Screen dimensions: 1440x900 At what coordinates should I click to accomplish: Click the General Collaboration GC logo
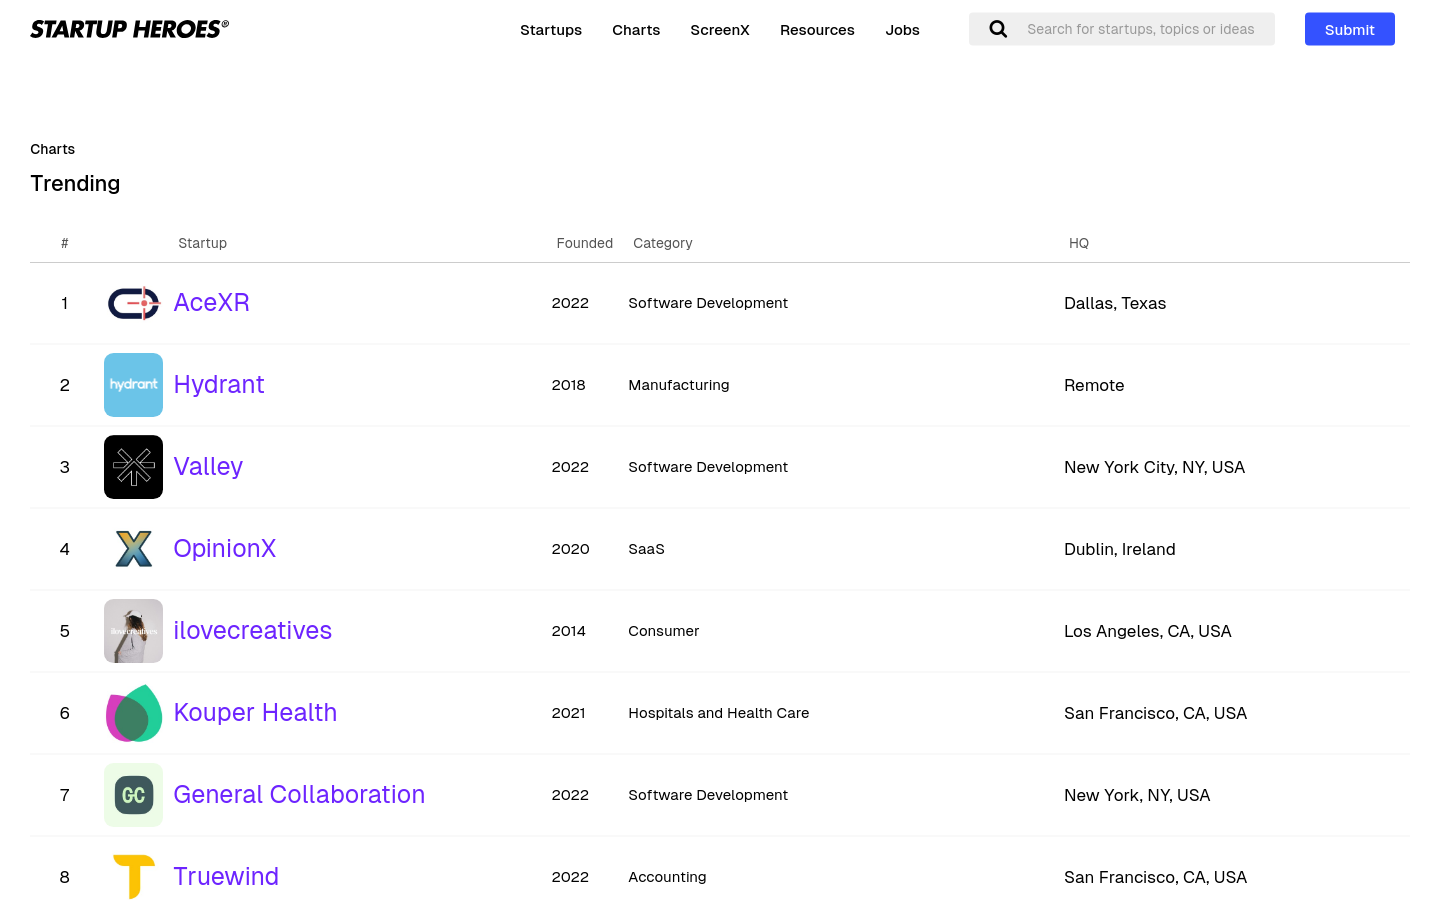pos(133,795)
